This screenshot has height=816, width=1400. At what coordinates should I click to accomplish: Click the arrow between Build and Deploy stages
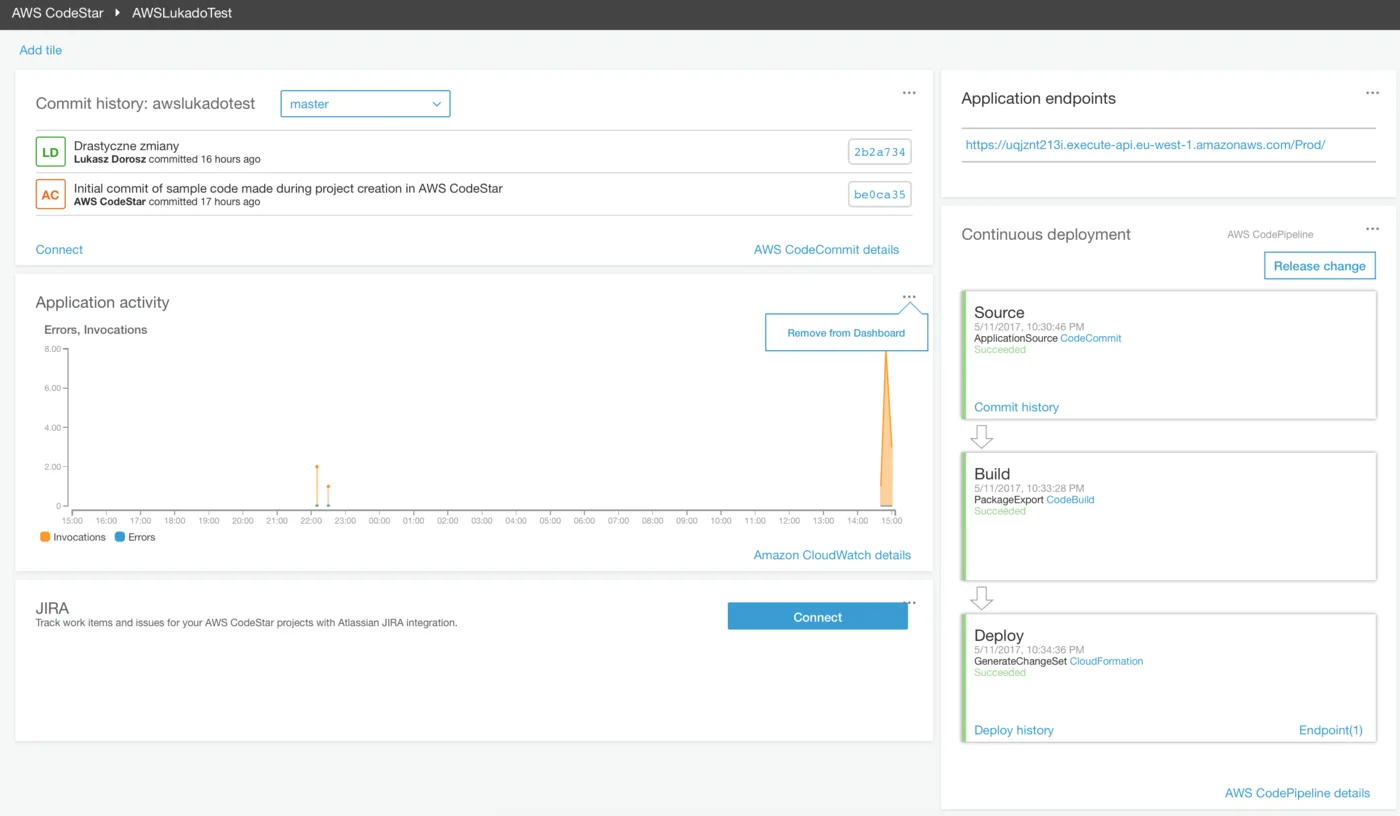pos(982,597)
